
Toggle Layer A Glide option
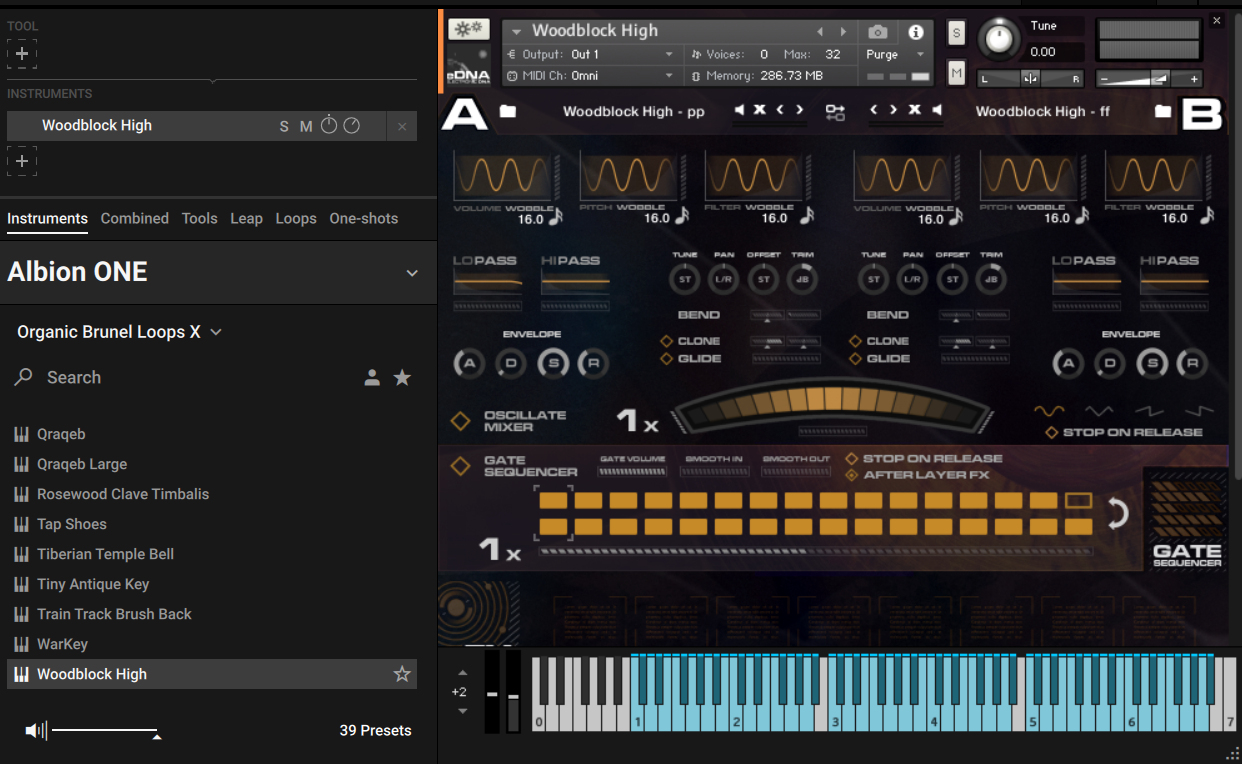666,358
